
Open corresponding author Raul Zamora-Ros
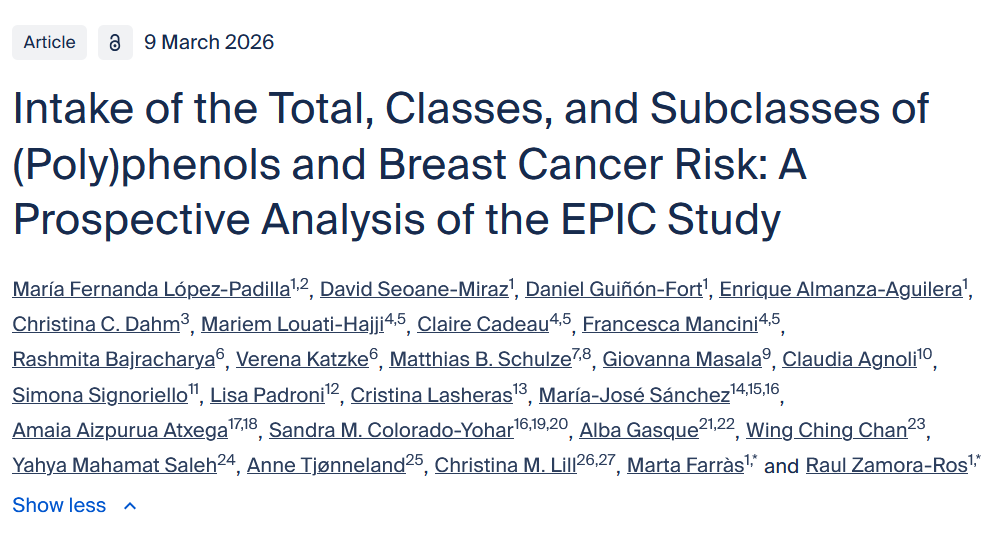886,466
